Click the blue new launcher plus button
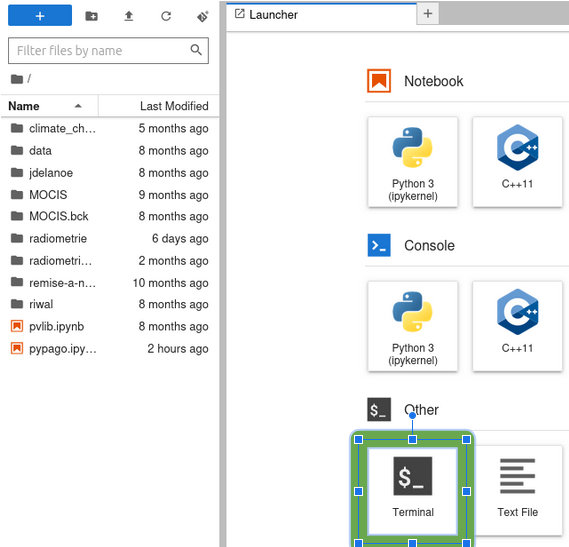This screenshot has width=569, height=547. coord(40,16)
